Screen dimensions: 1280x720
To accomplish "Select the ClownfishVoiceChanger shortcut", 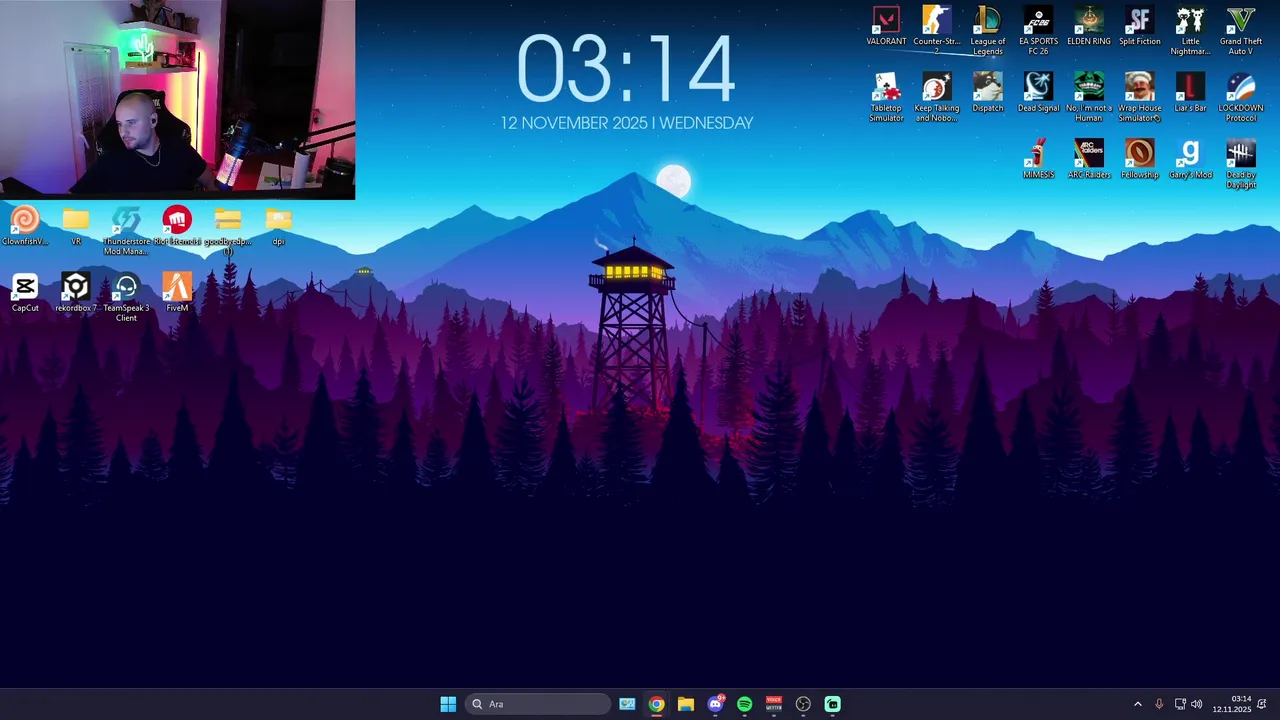I will (x=25, y=227).
